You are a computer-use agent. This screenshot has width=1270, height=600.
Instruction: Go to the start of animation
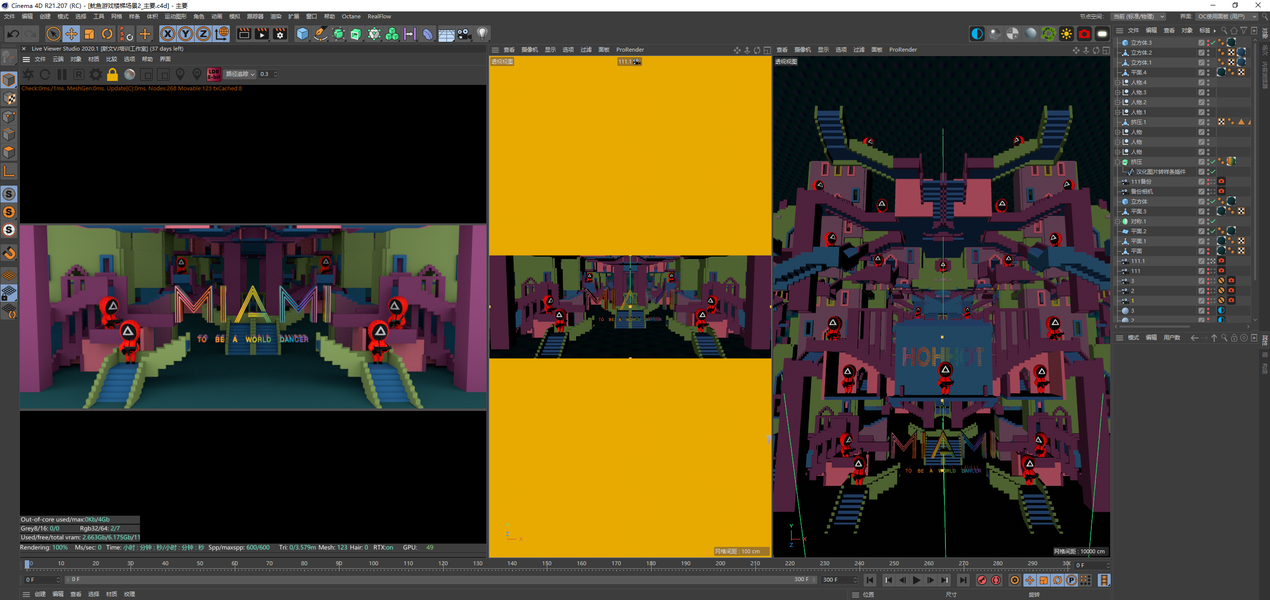[870, 580]
